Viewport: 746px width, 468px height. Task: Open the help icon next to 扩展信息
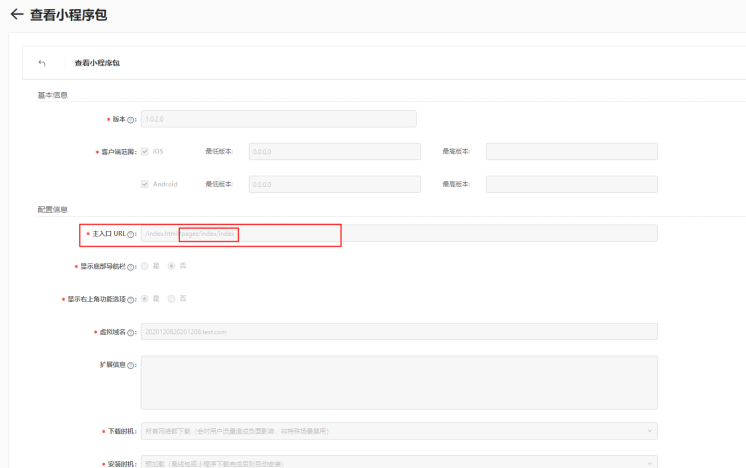[130, 366]
